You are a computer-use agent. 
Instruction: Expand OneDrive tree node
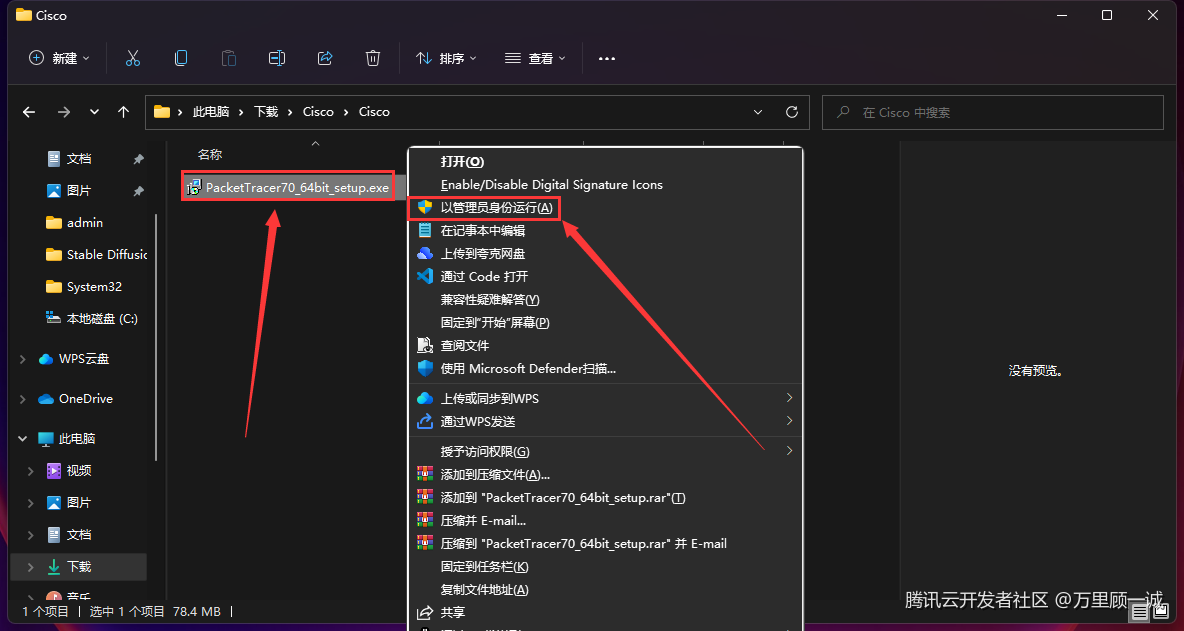click(x=23, y=399)
